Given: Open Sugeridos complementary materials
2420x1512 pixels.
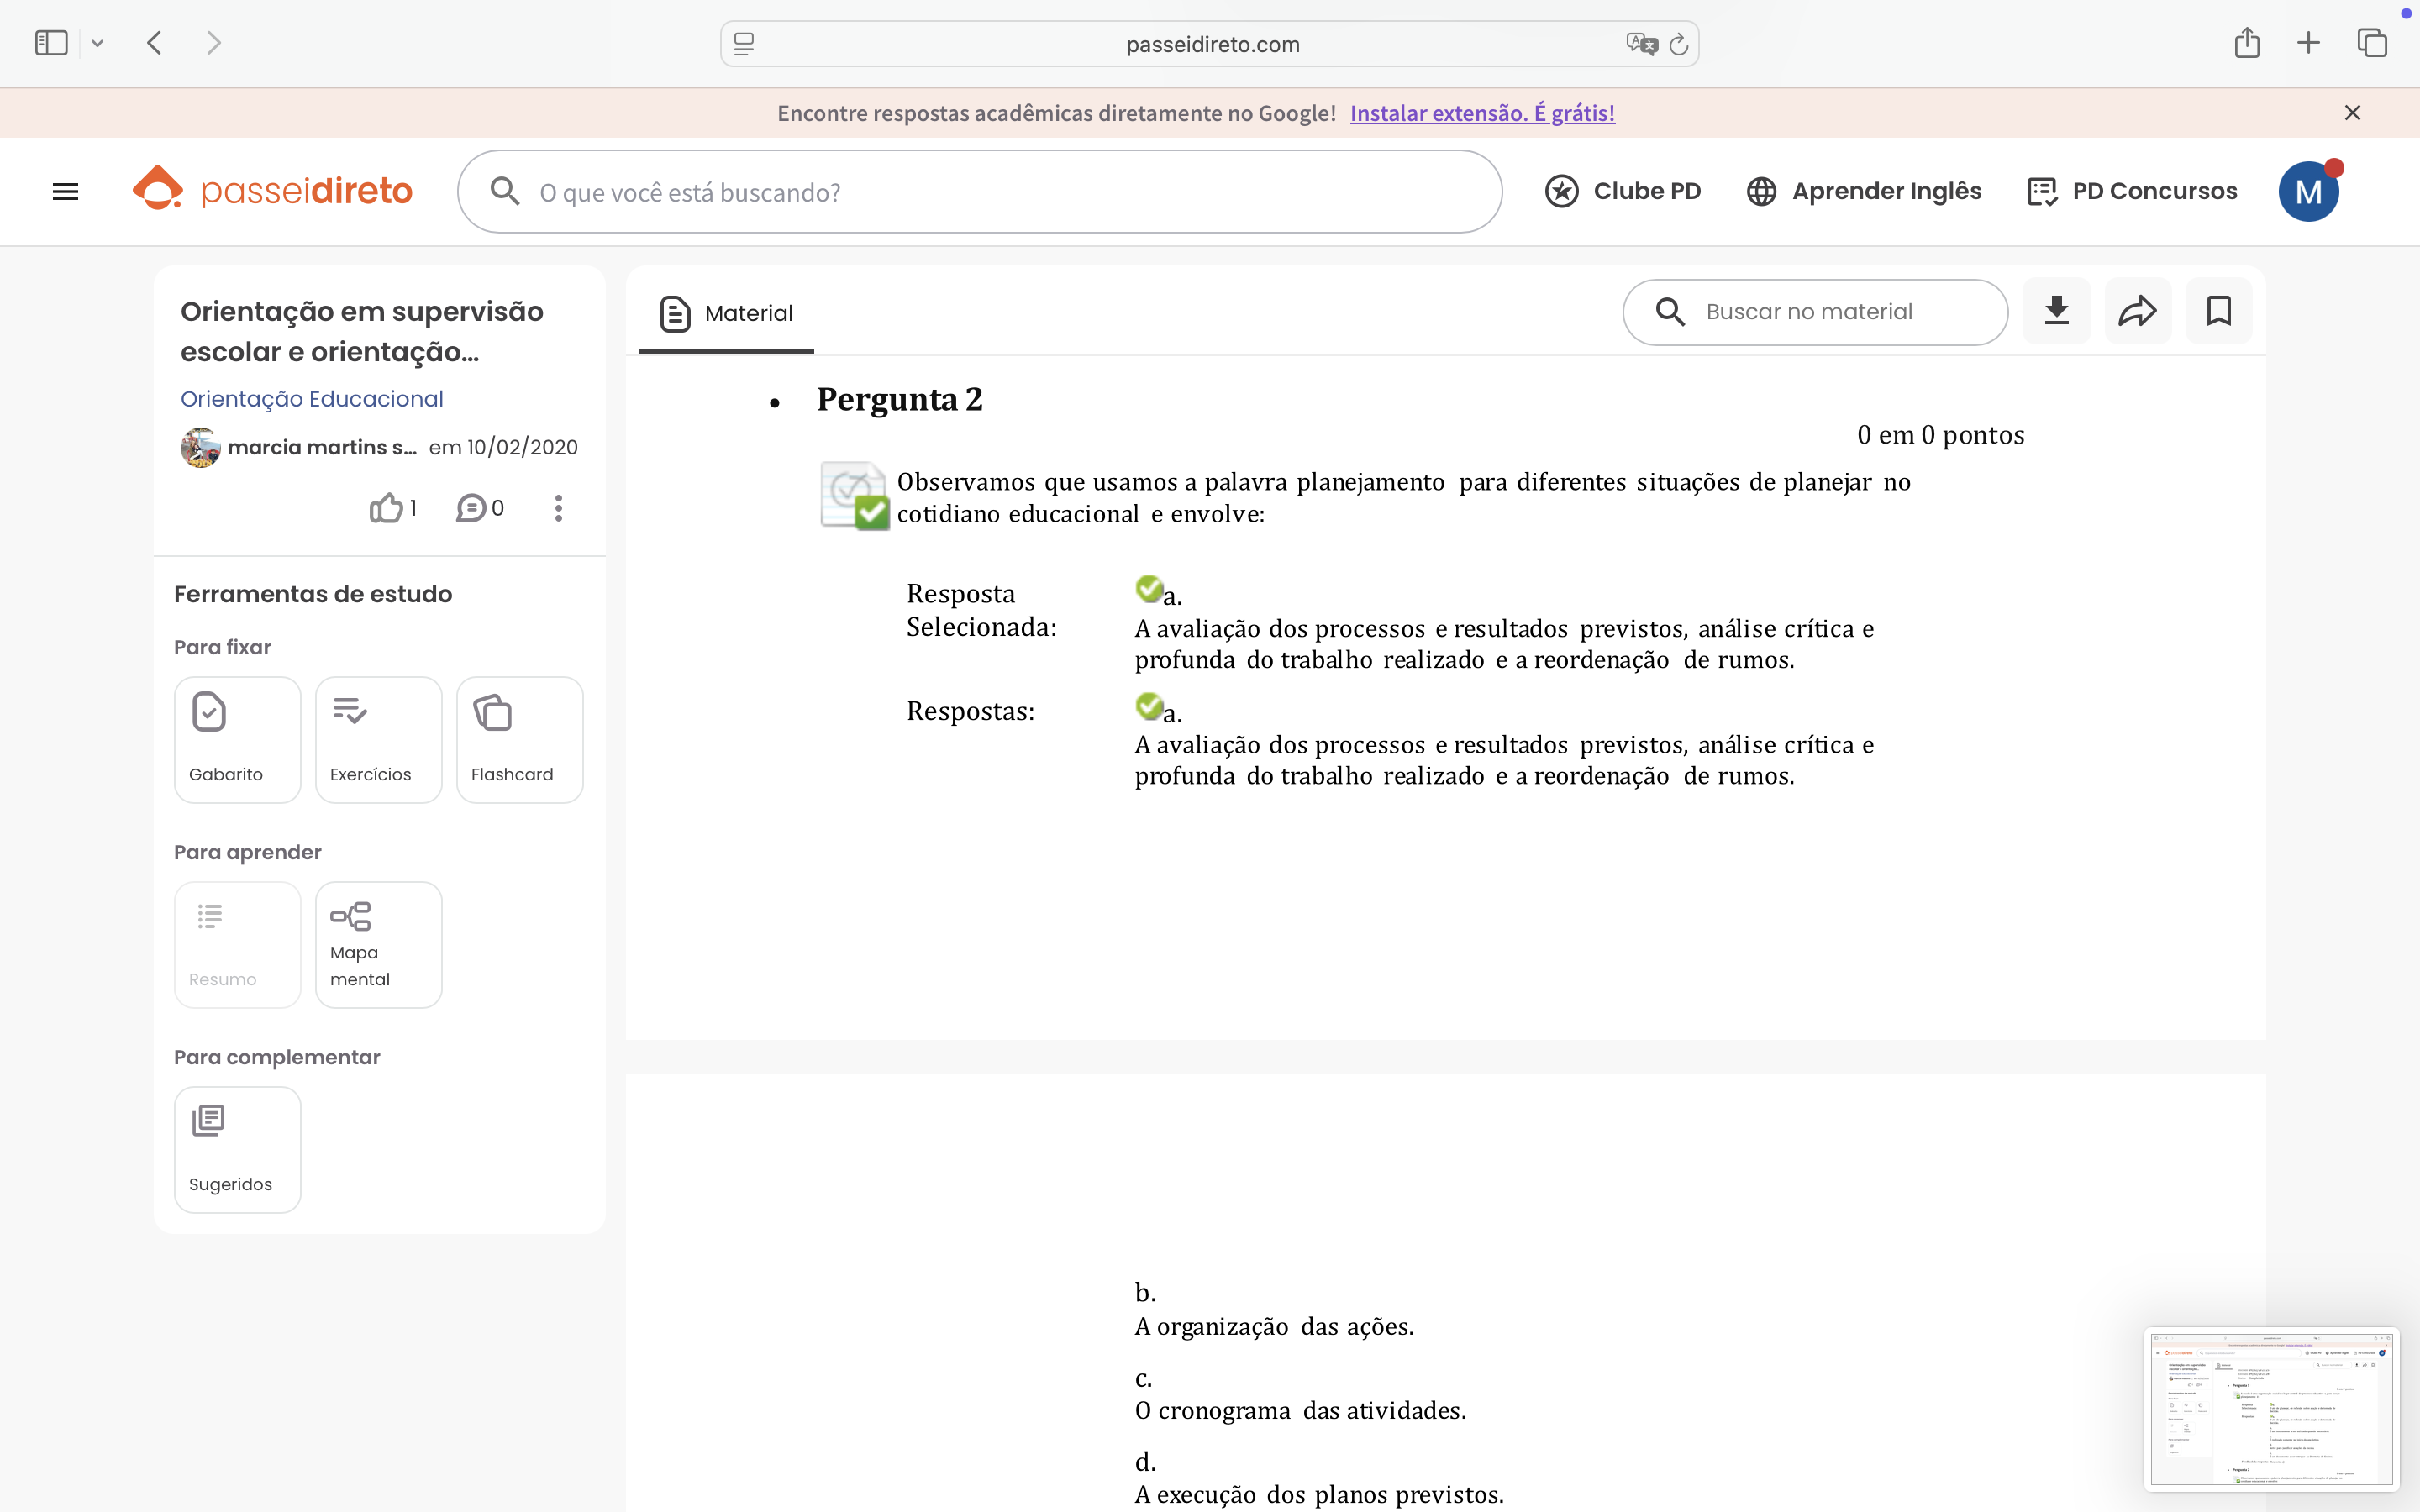Looking at the screenshot, I should tap(237, 1149).
